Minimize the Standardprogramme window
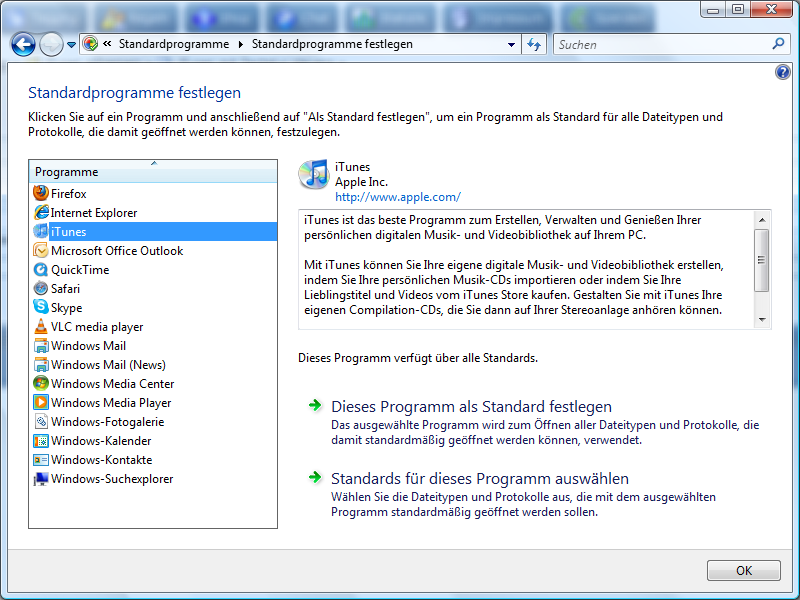The width and height of the screenshot is (800, 600). pos(713,9)
